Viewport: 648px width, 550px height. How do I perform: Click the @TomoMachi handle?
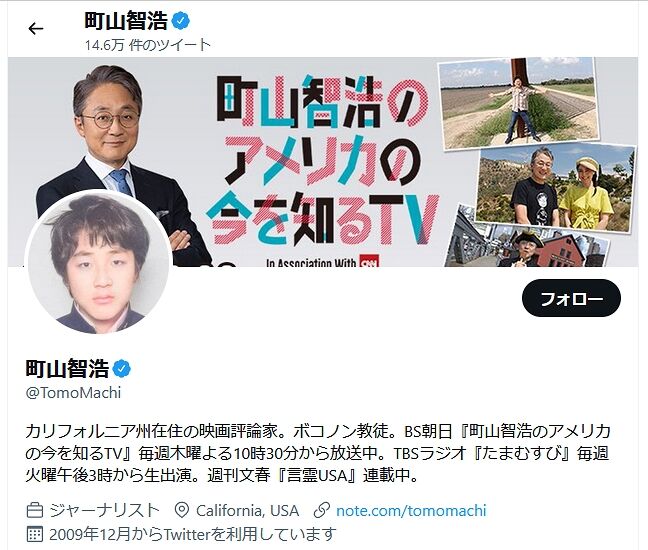[x=73, y=393]
